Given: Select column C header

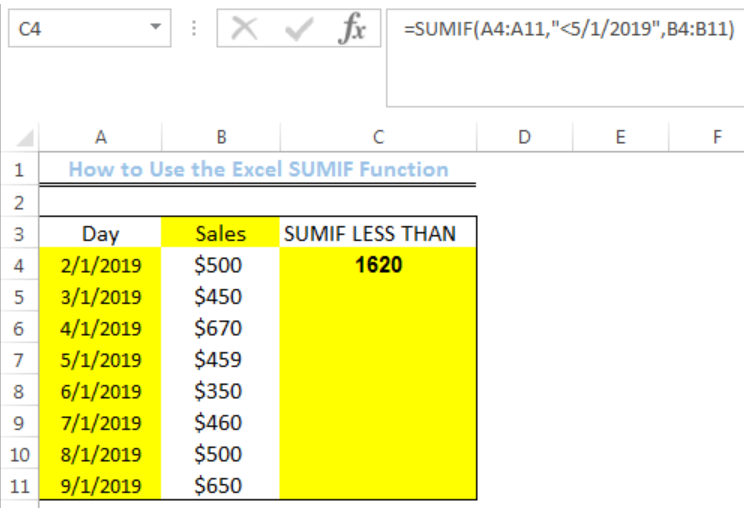Looking at the screenshot, I should [x=378, y=138].
